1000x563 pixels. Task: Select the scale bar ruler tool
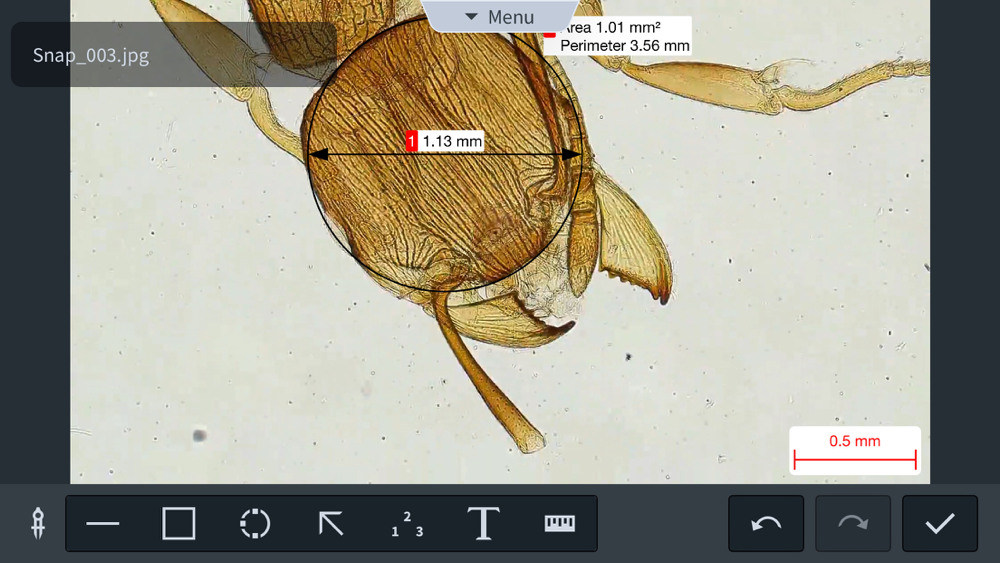coord(559,523)
